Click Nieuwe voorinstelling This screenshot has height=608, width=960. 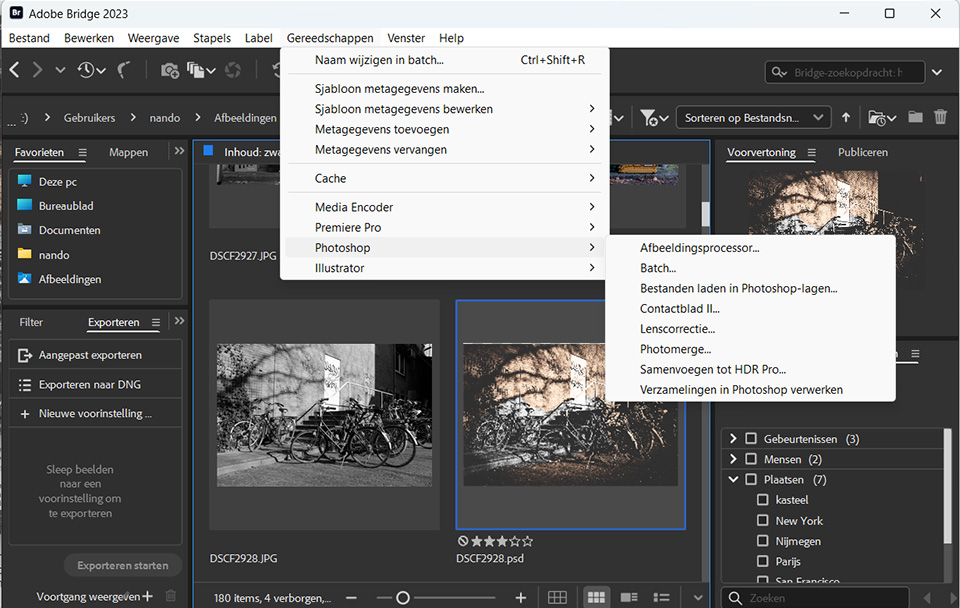click(x=96, y=413)
